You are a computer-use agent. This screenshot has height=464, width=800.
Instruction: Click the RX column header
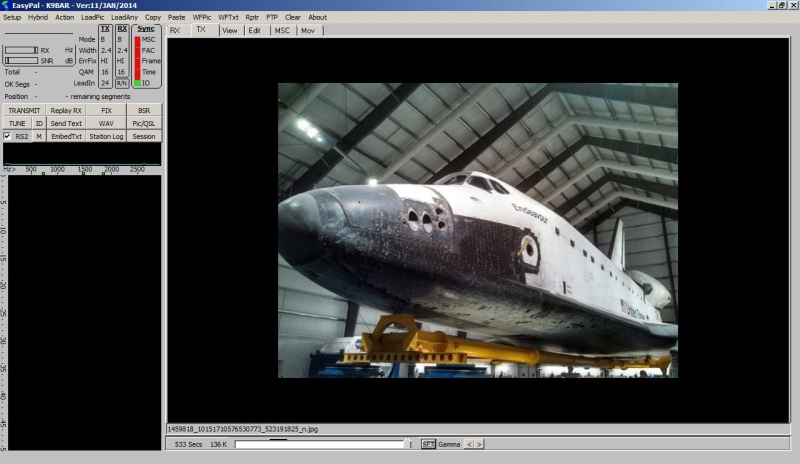click(x=122, y=29)
